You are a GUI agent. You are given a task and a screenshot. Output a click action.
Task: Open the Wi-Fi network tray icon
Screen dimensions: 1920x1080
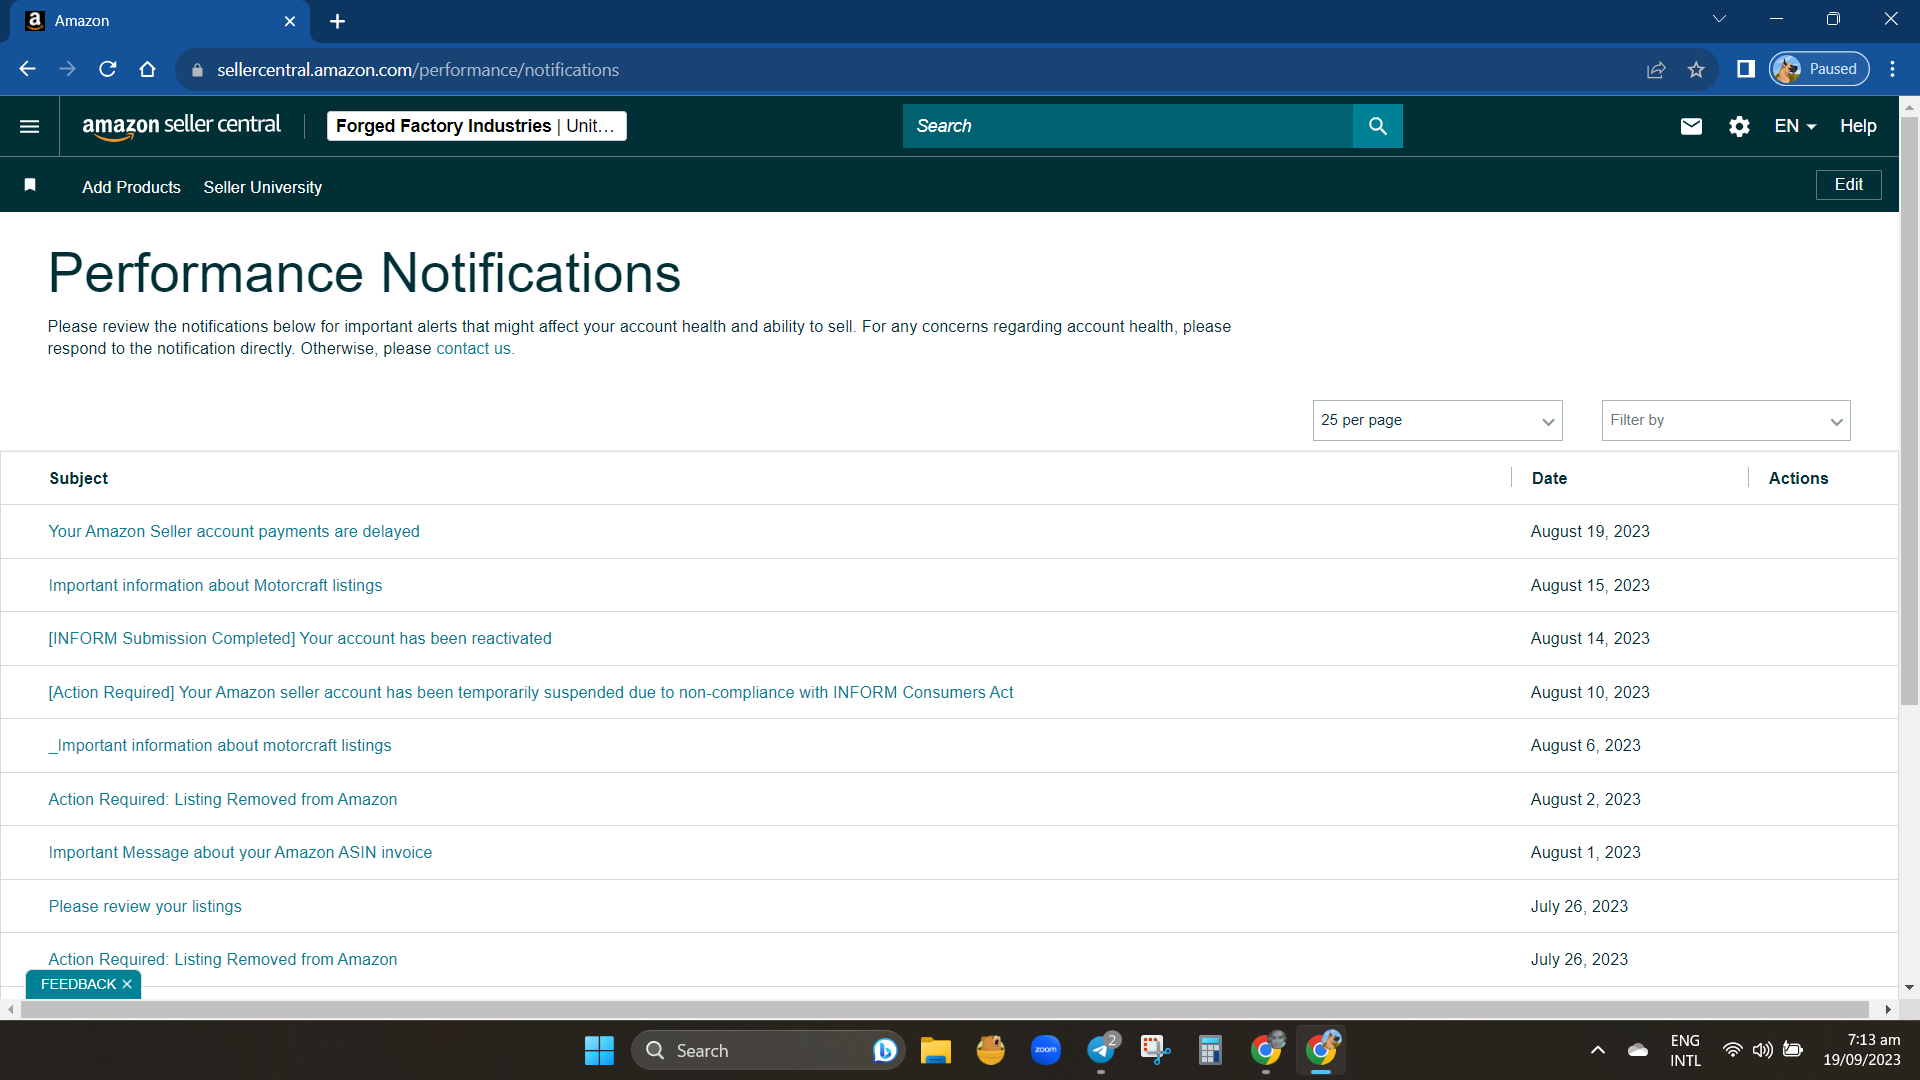(1733, 1050)
